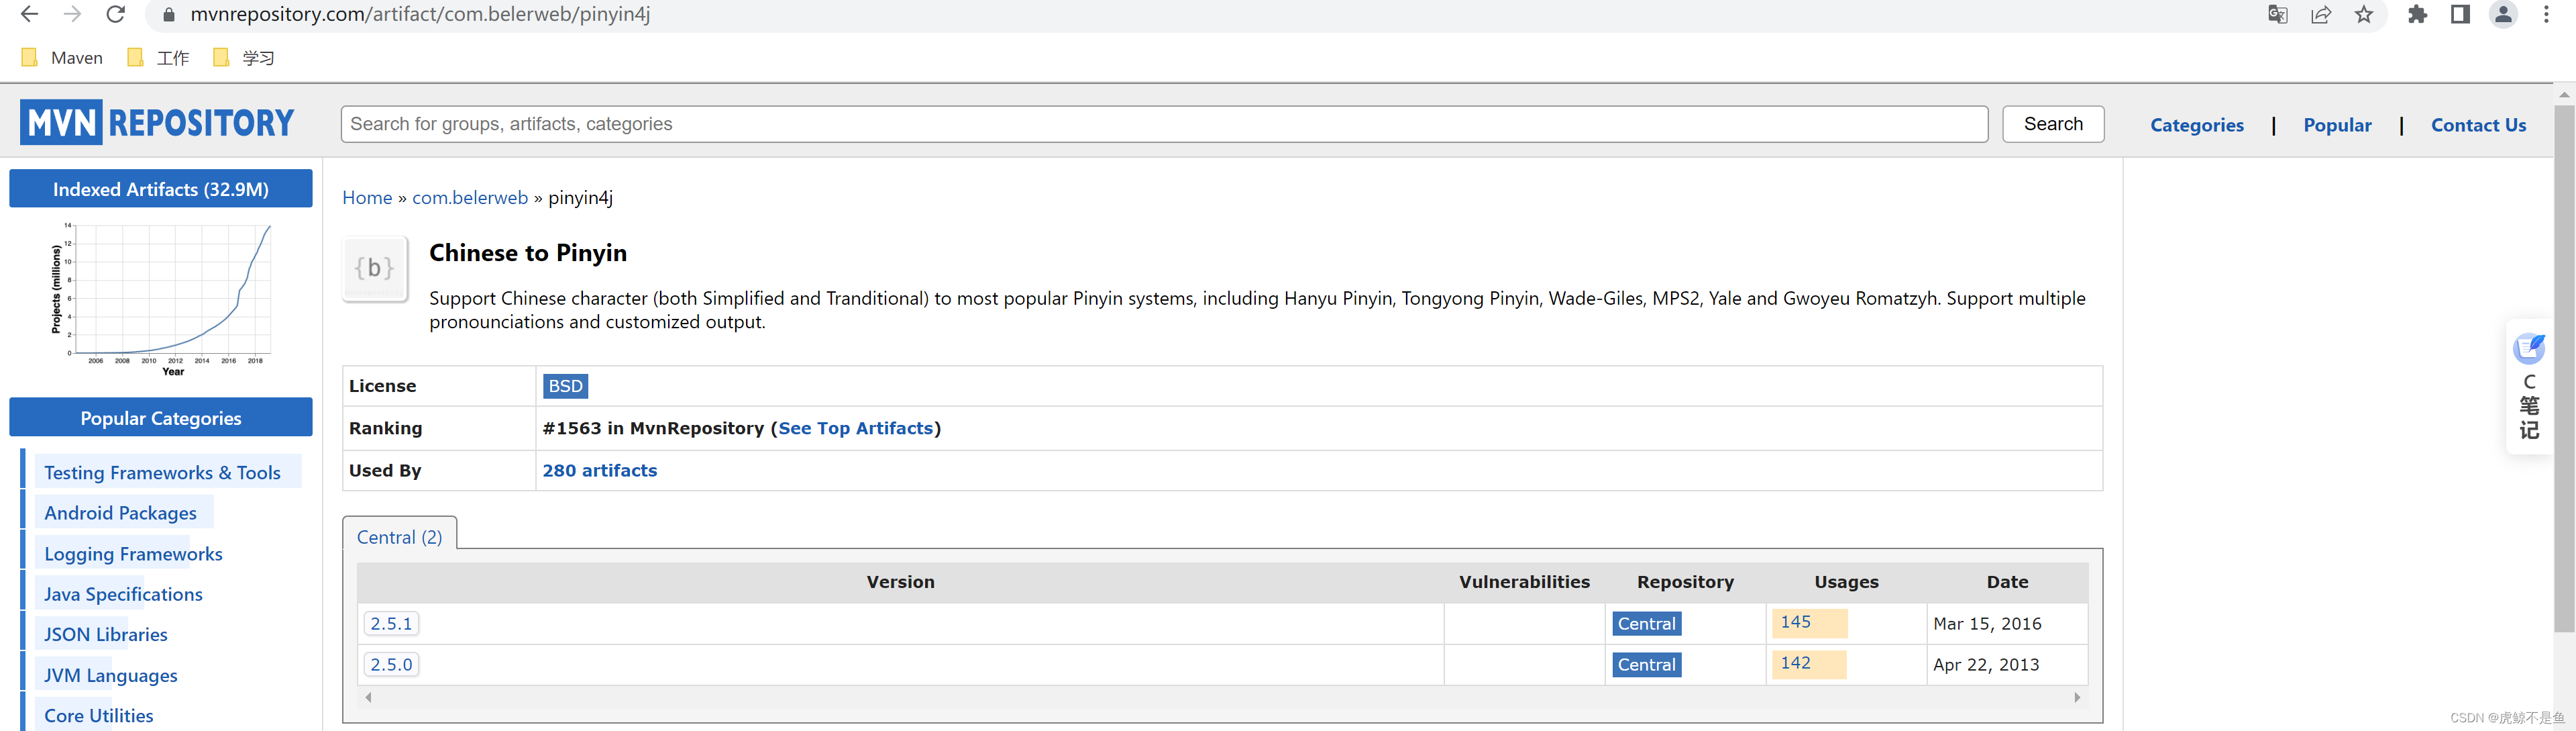Screen dimensions: 2576x731
Task: Click the Google Translate icon
Action: [x=2277, y=14]
